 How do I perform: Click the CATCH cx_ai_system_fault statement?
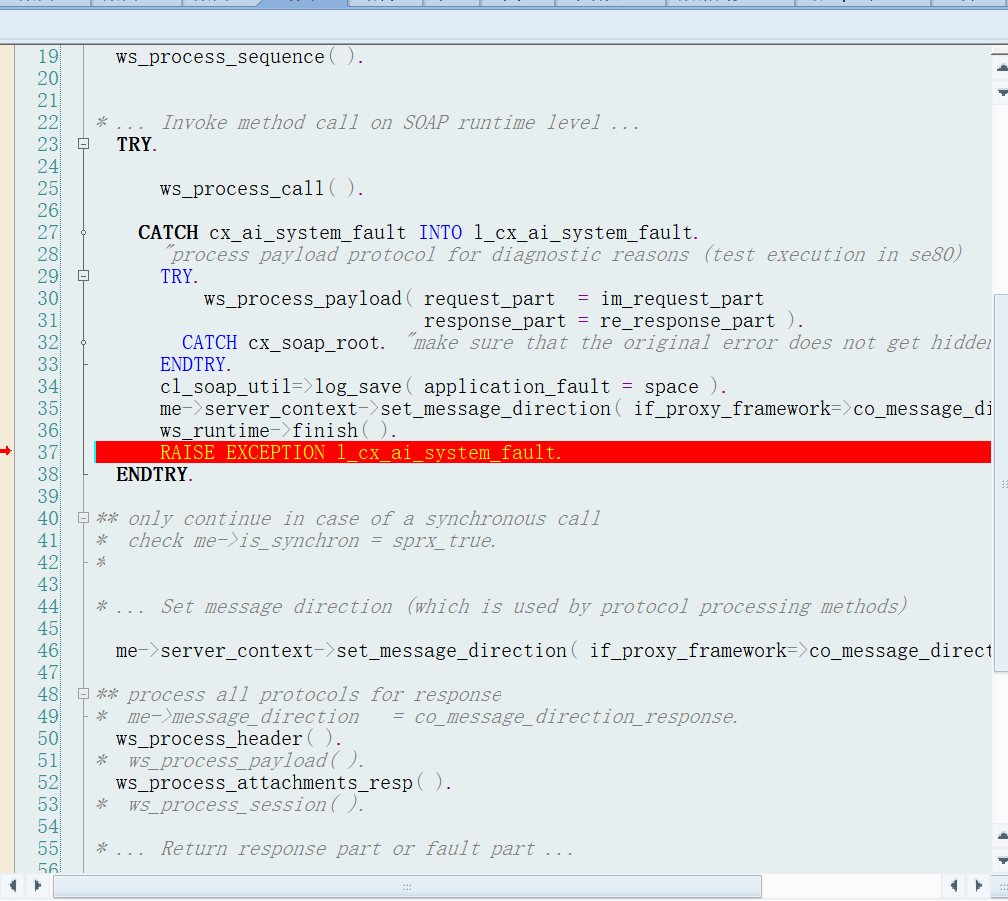click(418, 233)
